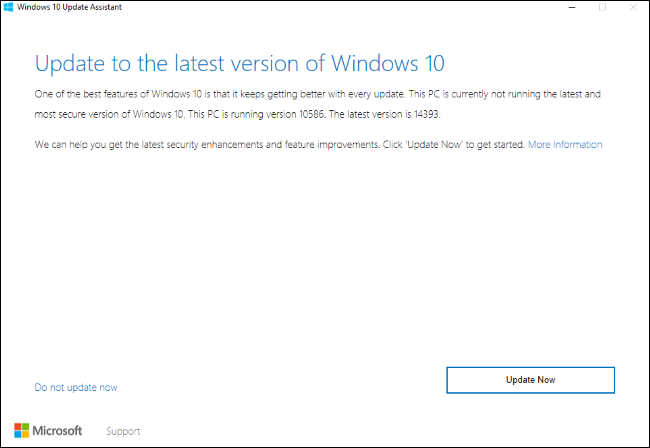The width and height of the screenshot is (650, 448).
Task: Close the Windows 10 Update Assistant
Action: [633, 7]
